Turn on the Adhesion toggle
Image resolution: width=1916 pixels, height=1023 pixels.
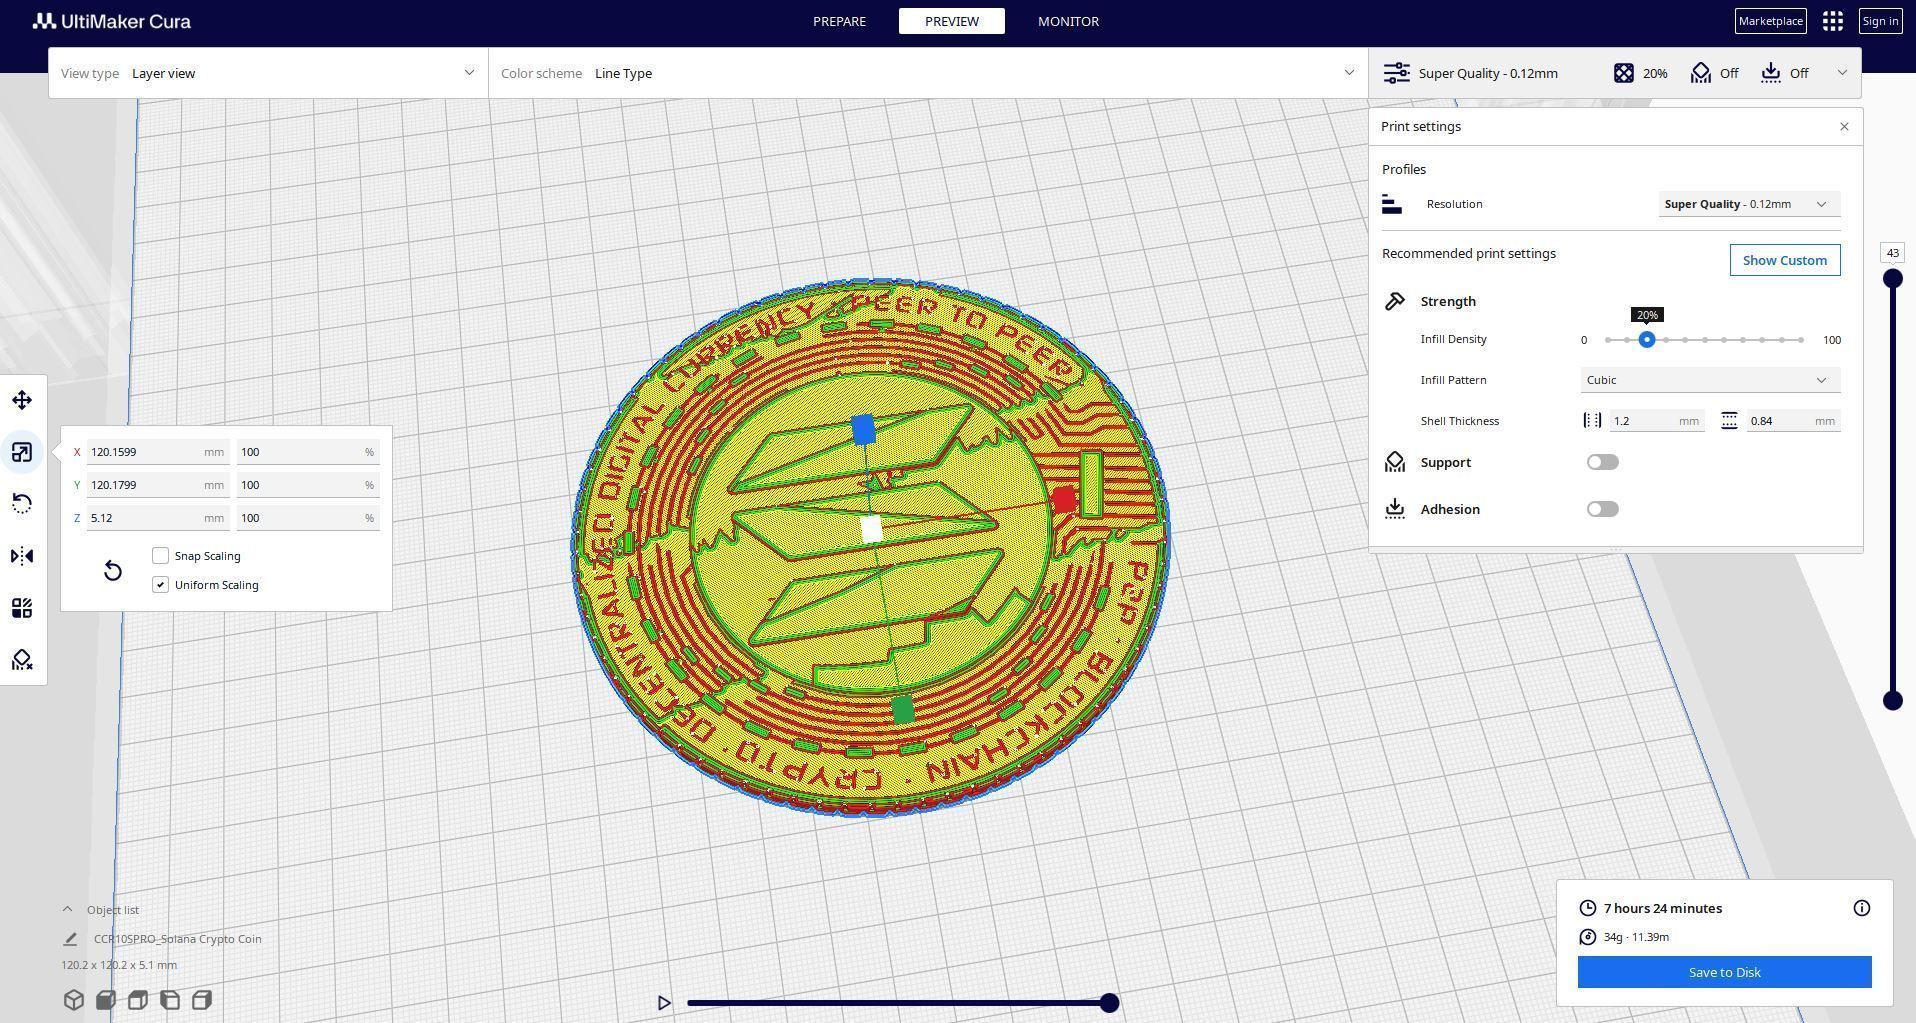tap(1603, 509)
